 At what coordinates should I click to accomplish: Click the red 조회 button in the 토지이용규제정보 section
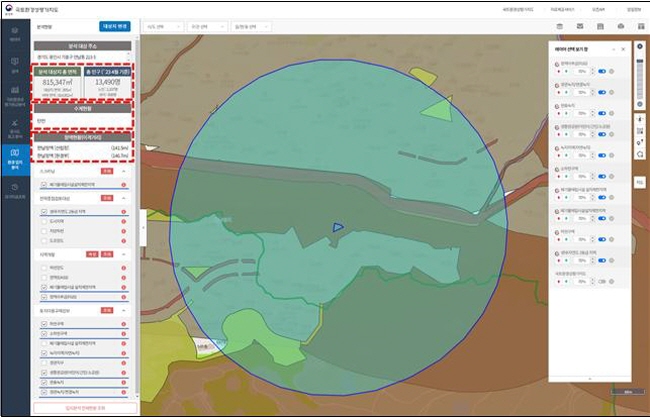click(x=107, y=310)
